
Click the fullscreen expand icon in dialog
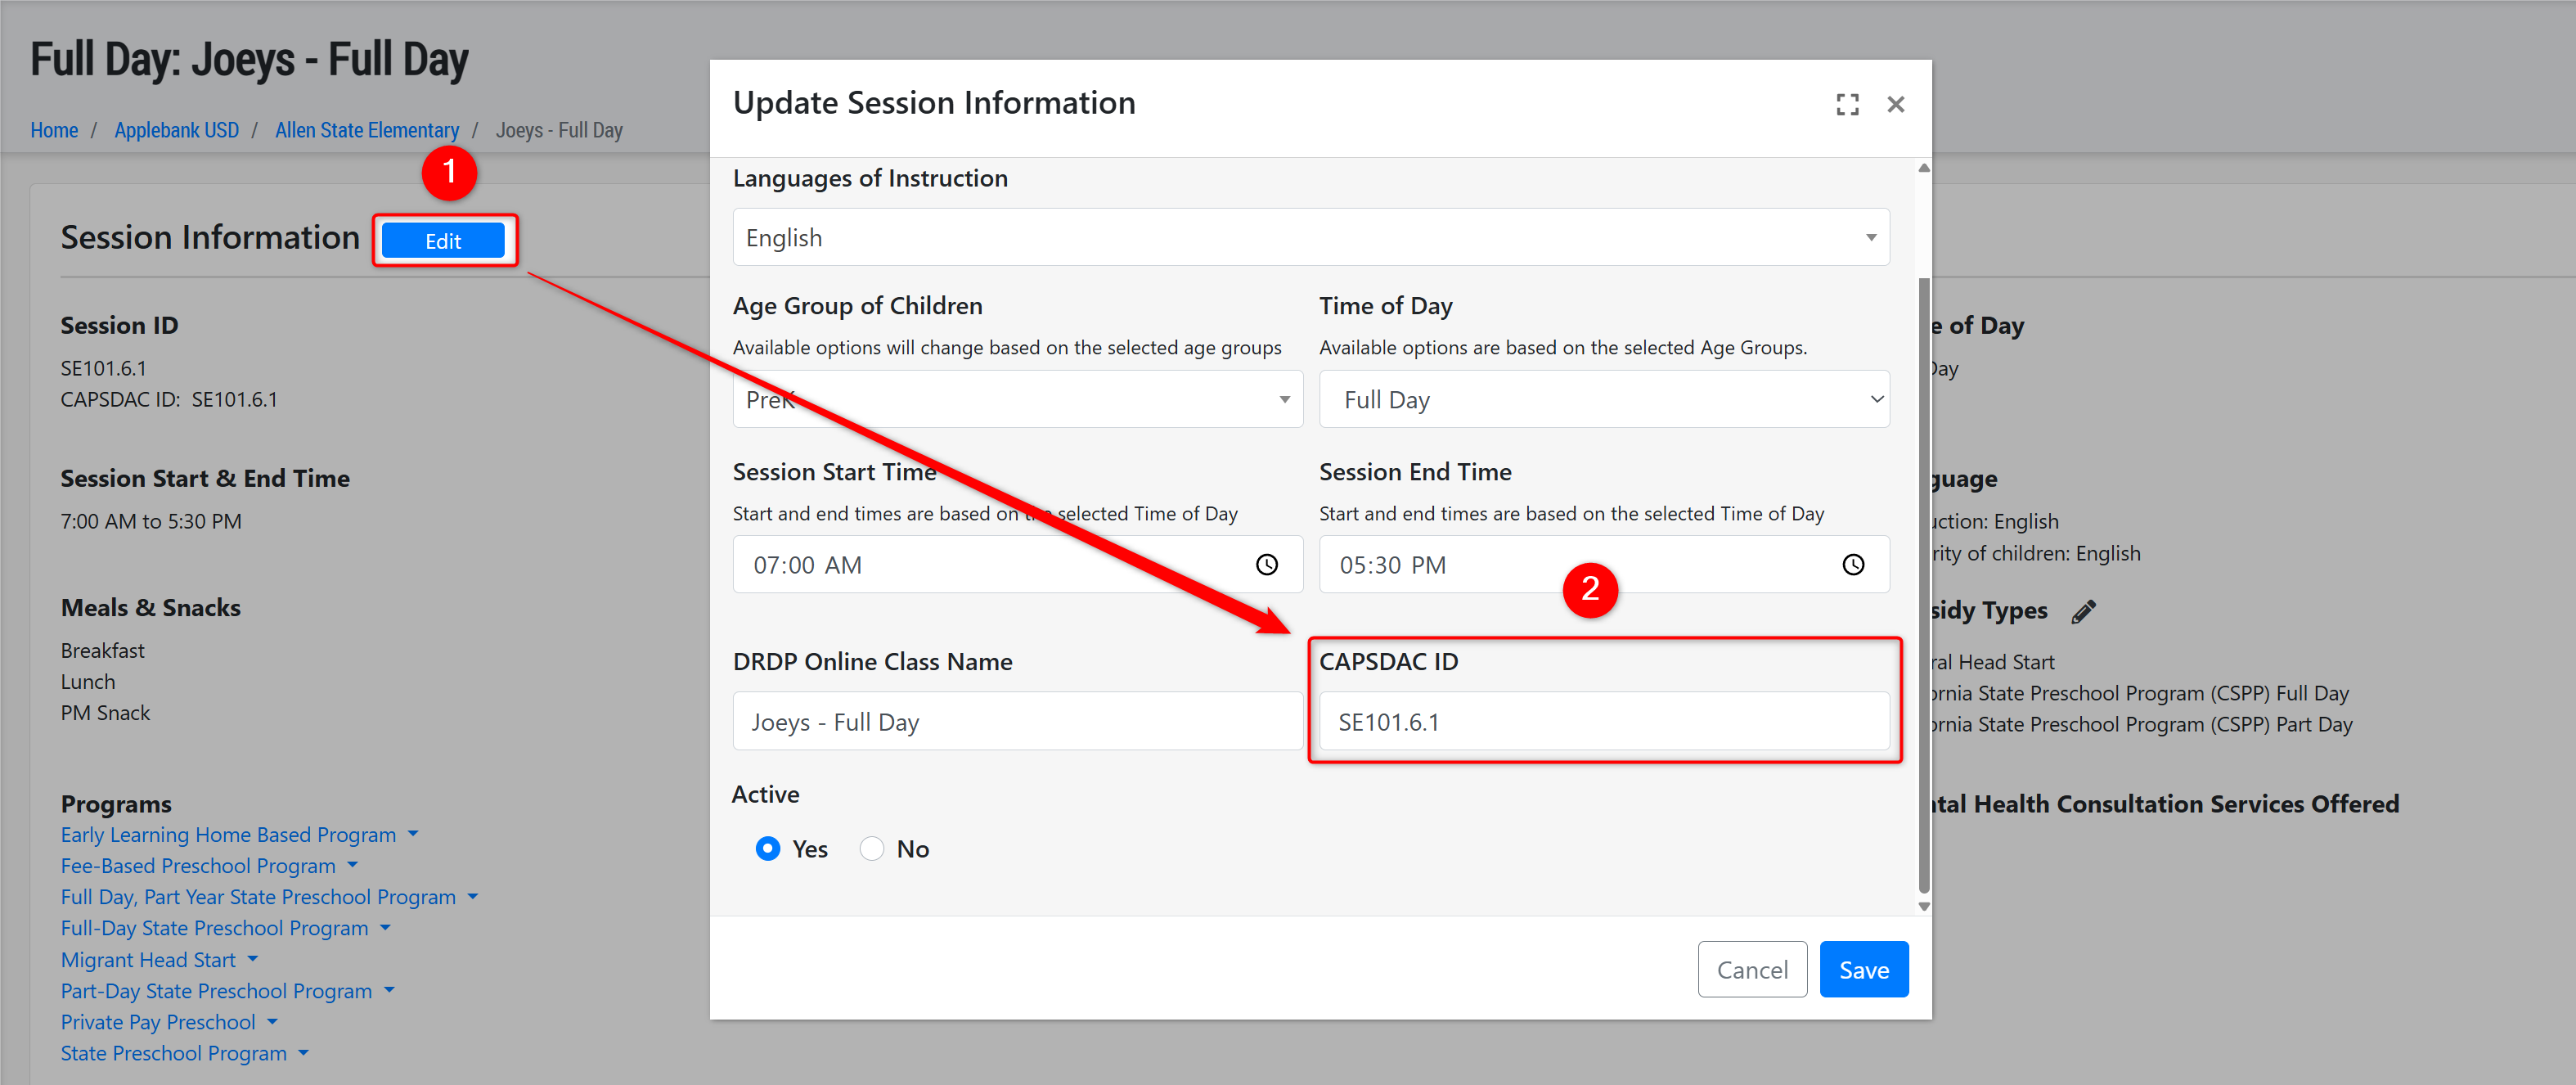(x=1847, y=104)
